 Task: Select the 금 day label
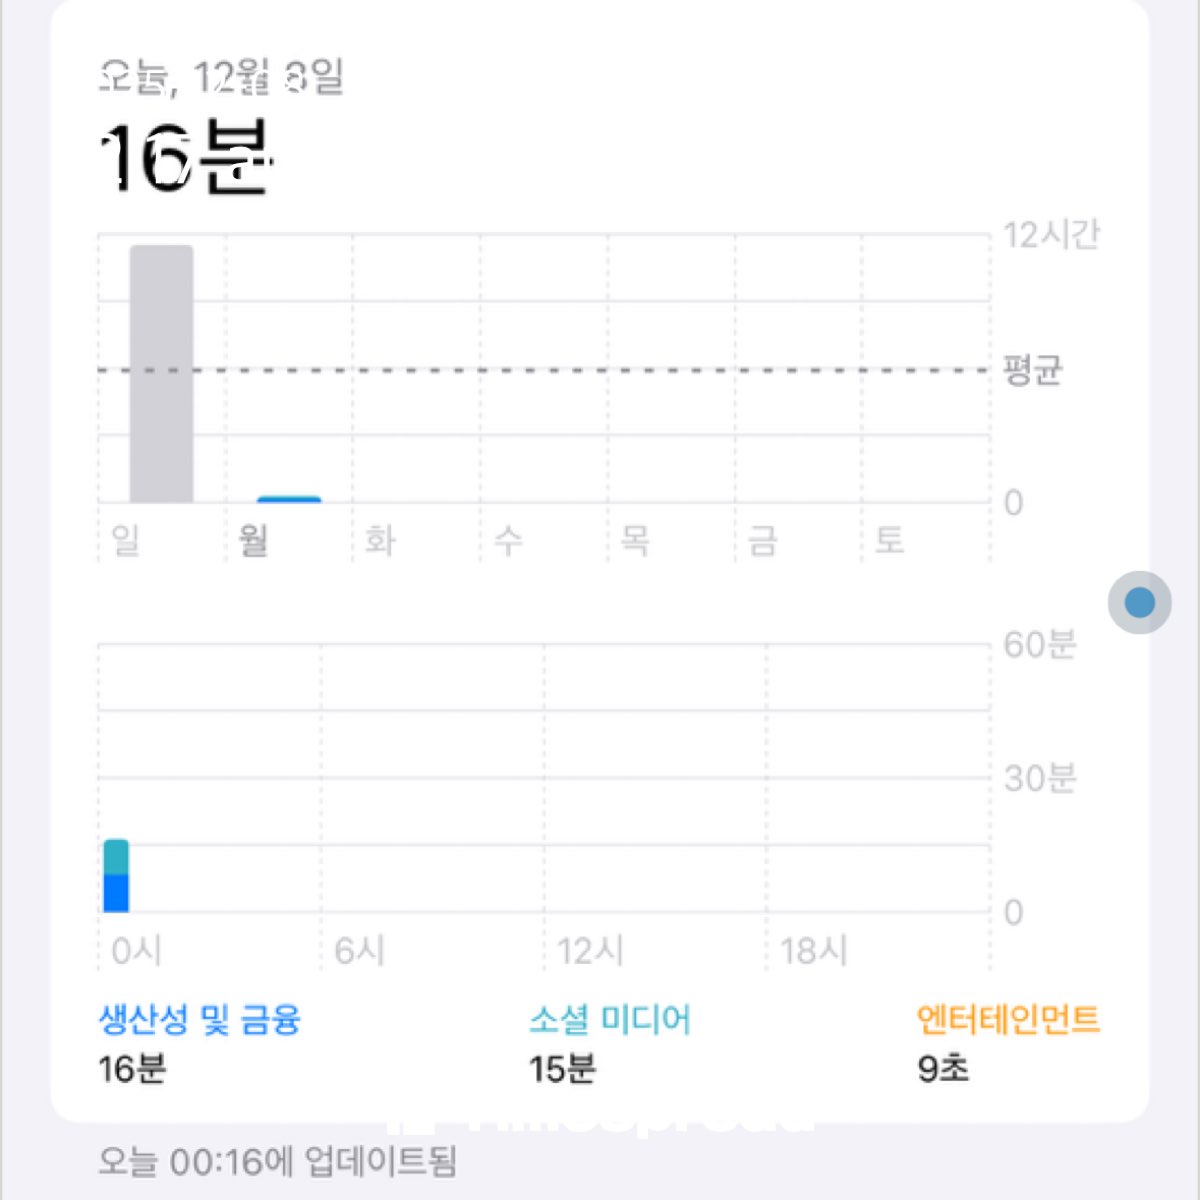[762, 541]
